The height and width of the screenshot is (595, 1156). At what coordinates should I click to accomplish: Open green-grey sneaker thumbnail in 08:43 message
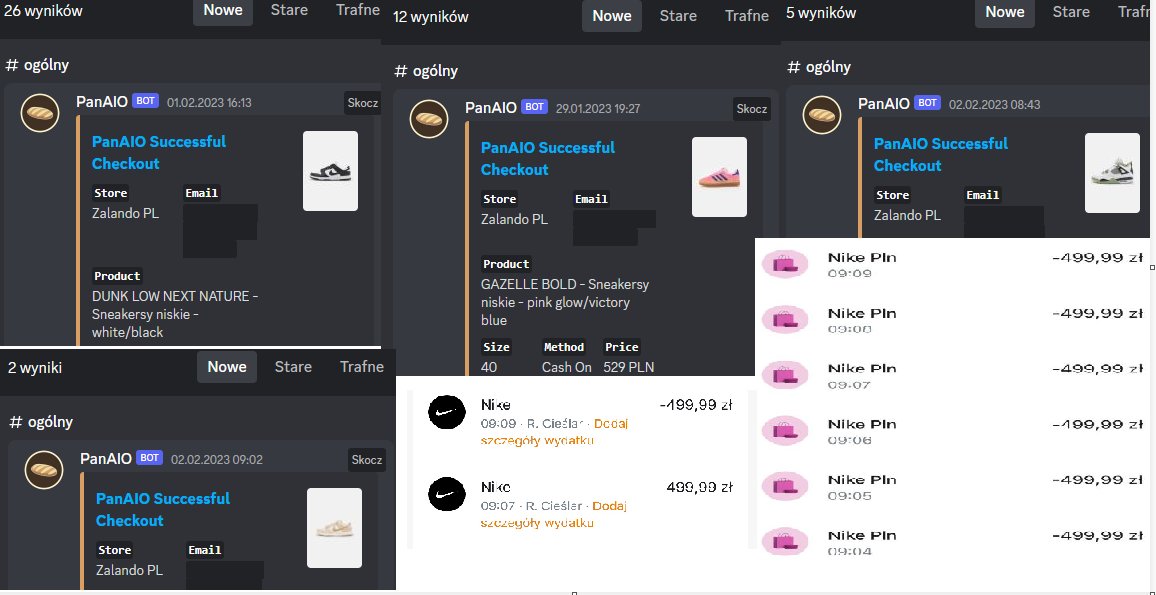click(1113, 173)
